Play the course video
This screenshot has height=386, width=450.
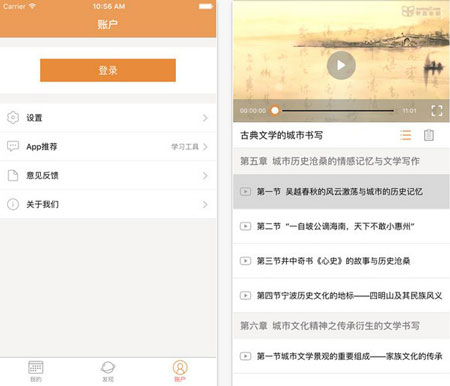(341, 65)
